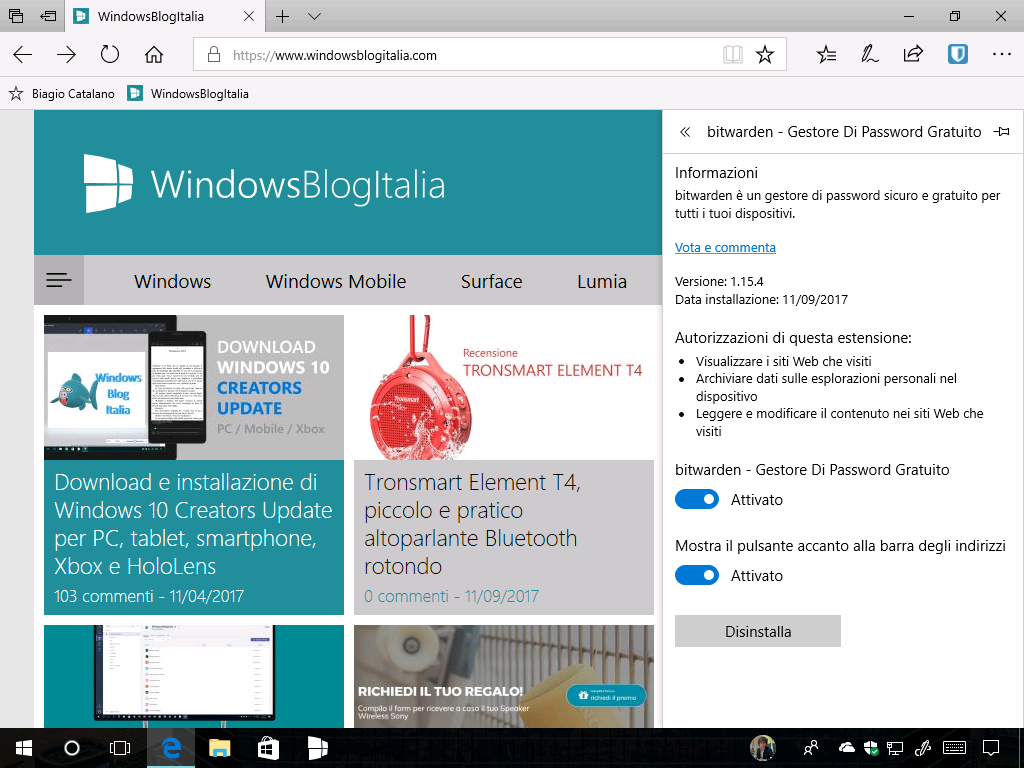1024x768 pixels.
Task: Open 'Richiedi il tuo regalo' banner
Action: (x=504, y=677)
